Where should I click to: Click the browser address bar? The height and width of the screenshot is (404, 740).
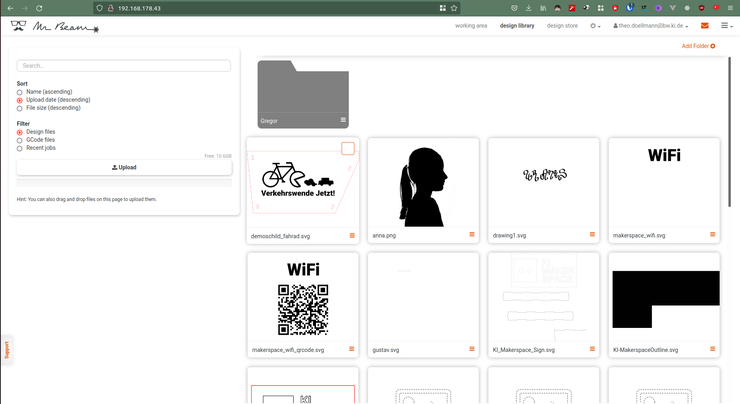[x=276, y=8]
